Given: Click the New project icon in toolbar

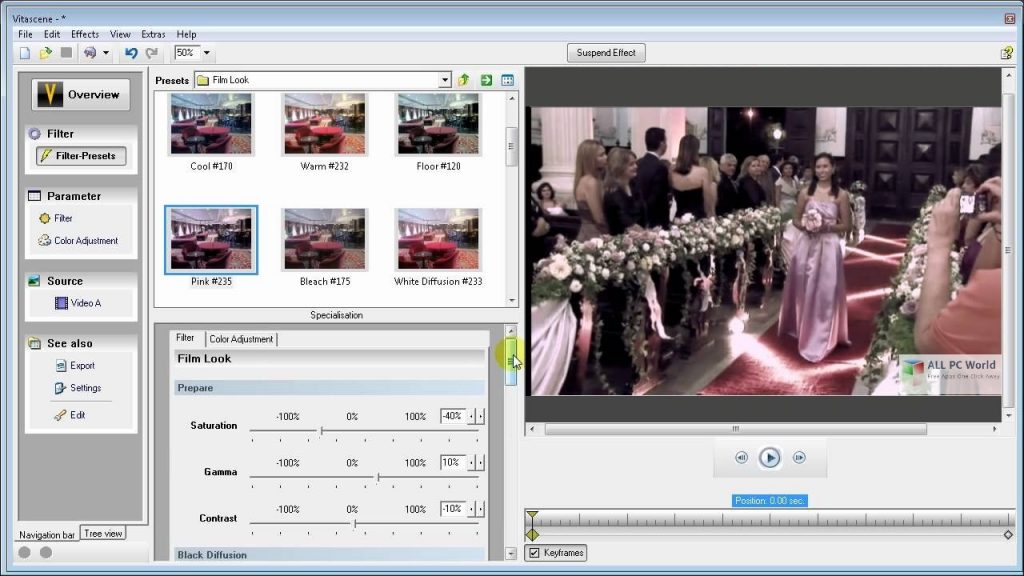Looking at the screenshot, I should coord(25,53).
